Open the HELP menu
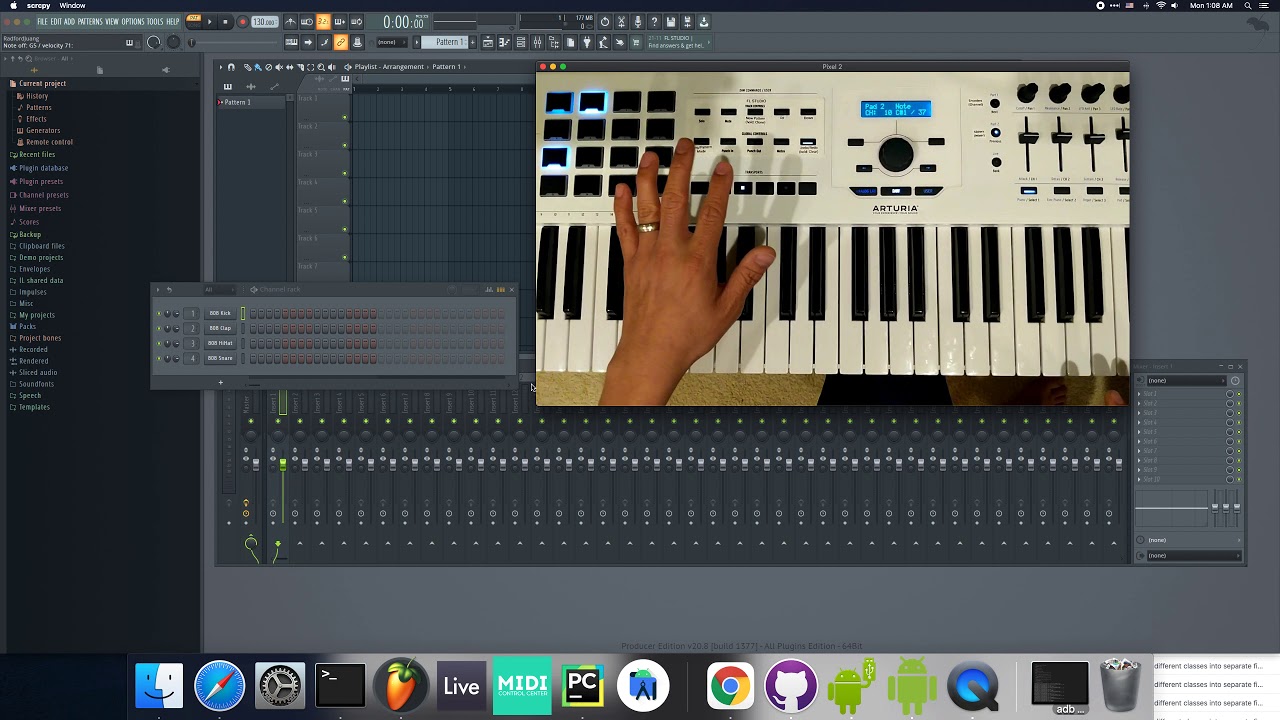This screenshot has height=720, width=1280. pos(173,21)
